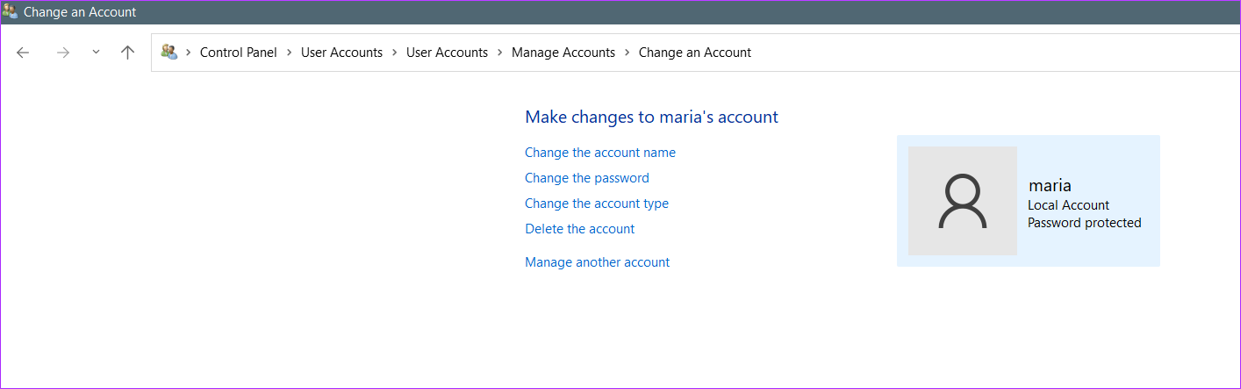Choose Delete the account
Viewport: 1241px width, 389px height.
[580, 229]
